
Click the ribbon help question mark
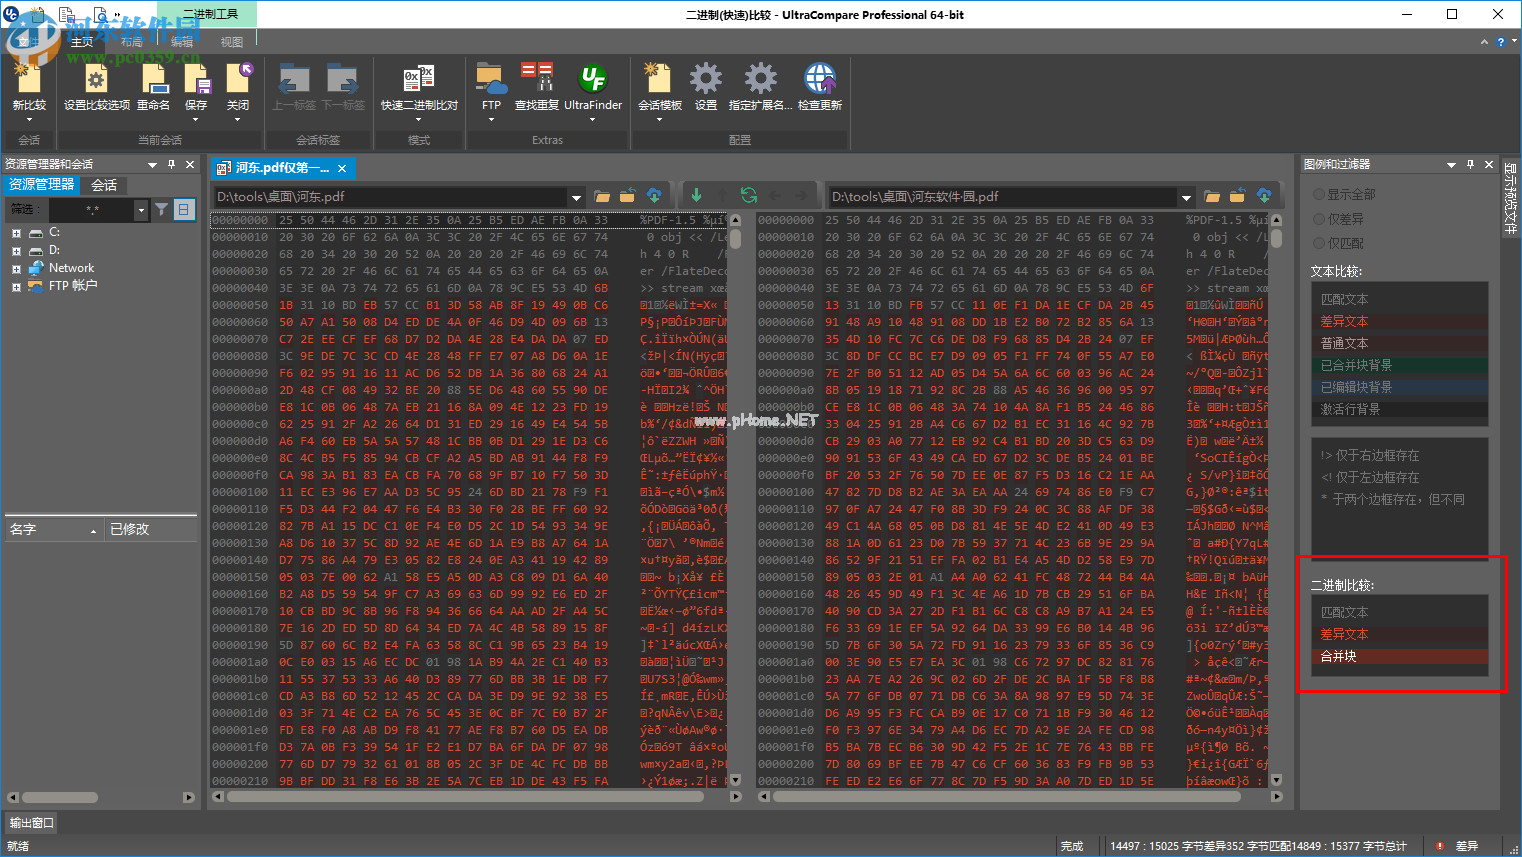pyautogui.click(x=1500, y=42)
